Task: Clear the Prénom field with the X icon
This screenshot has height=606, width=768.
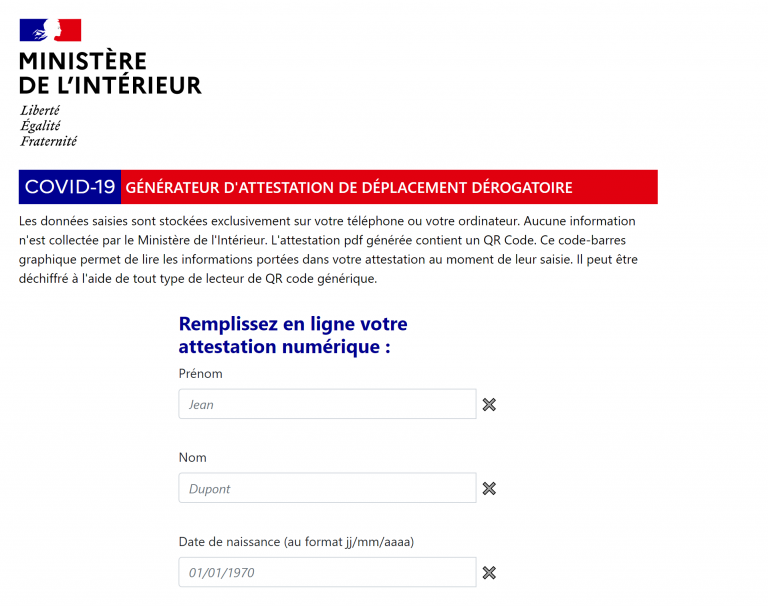Action: (x=489, y=404)
